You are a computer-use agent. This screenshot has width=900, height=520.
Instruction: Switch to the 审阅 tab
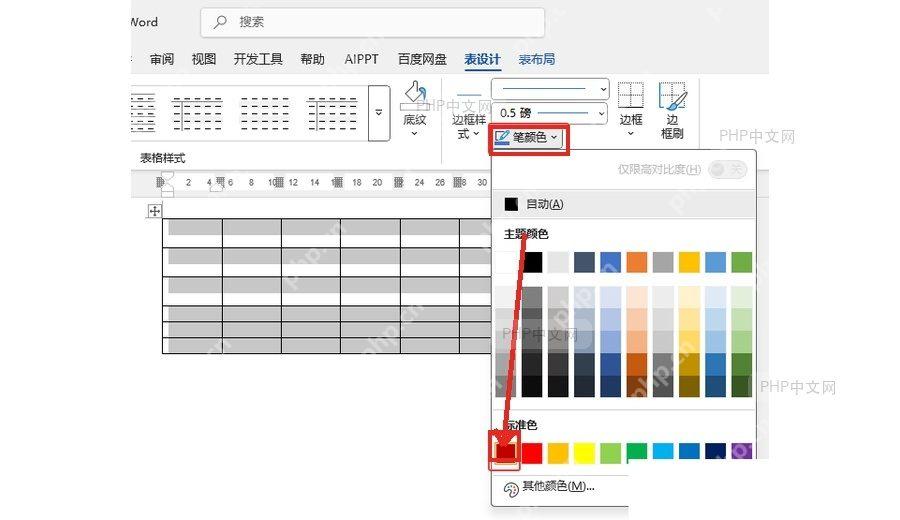(162, 59)
